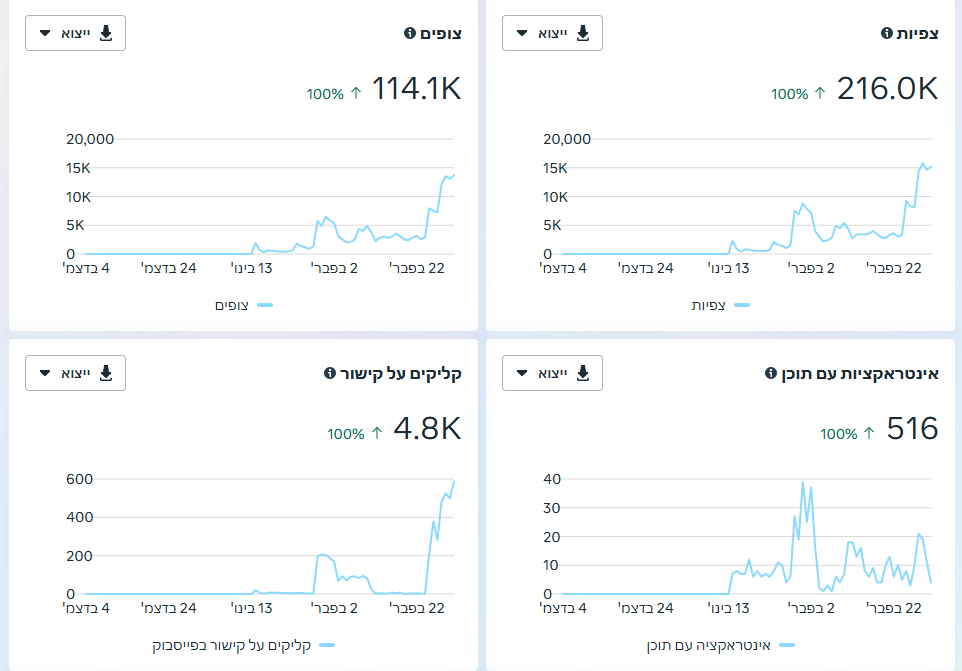
Task: Click ייצוא text in קליקים על קישור card
Action: coord(76,373)
